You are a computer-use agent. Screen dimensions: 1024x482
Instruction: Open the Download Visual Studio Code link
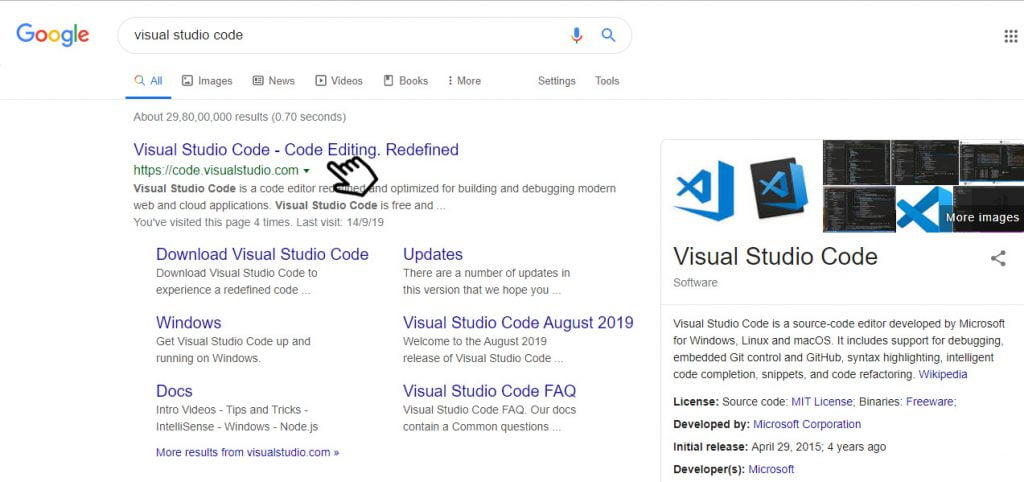pos(262,254)
